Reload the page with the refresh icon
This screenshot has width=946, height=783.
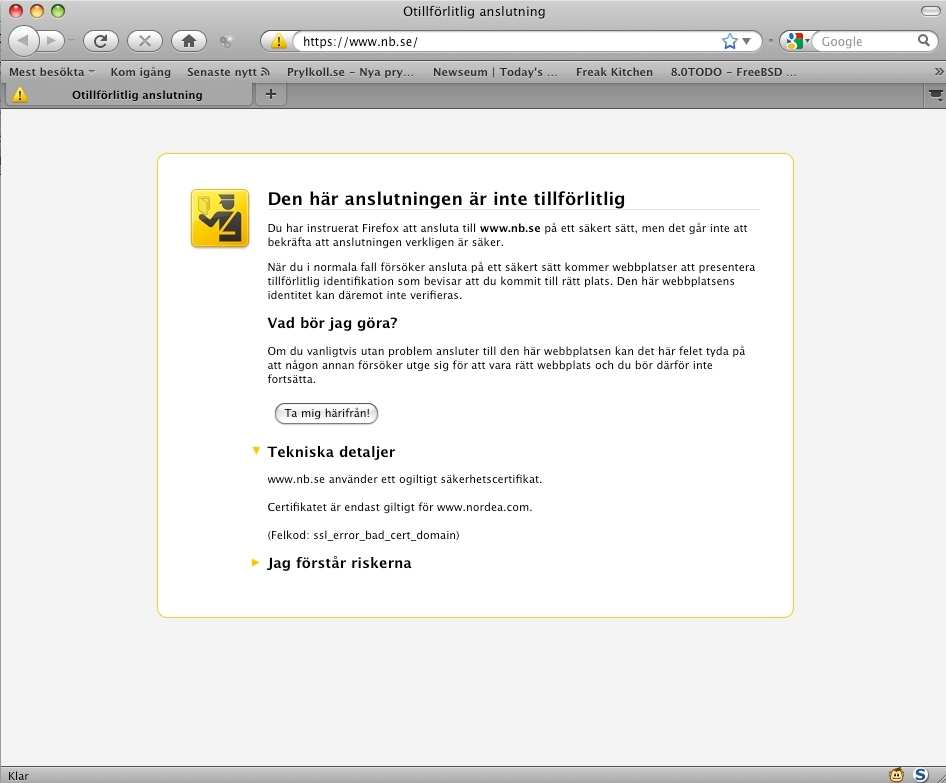100,41
